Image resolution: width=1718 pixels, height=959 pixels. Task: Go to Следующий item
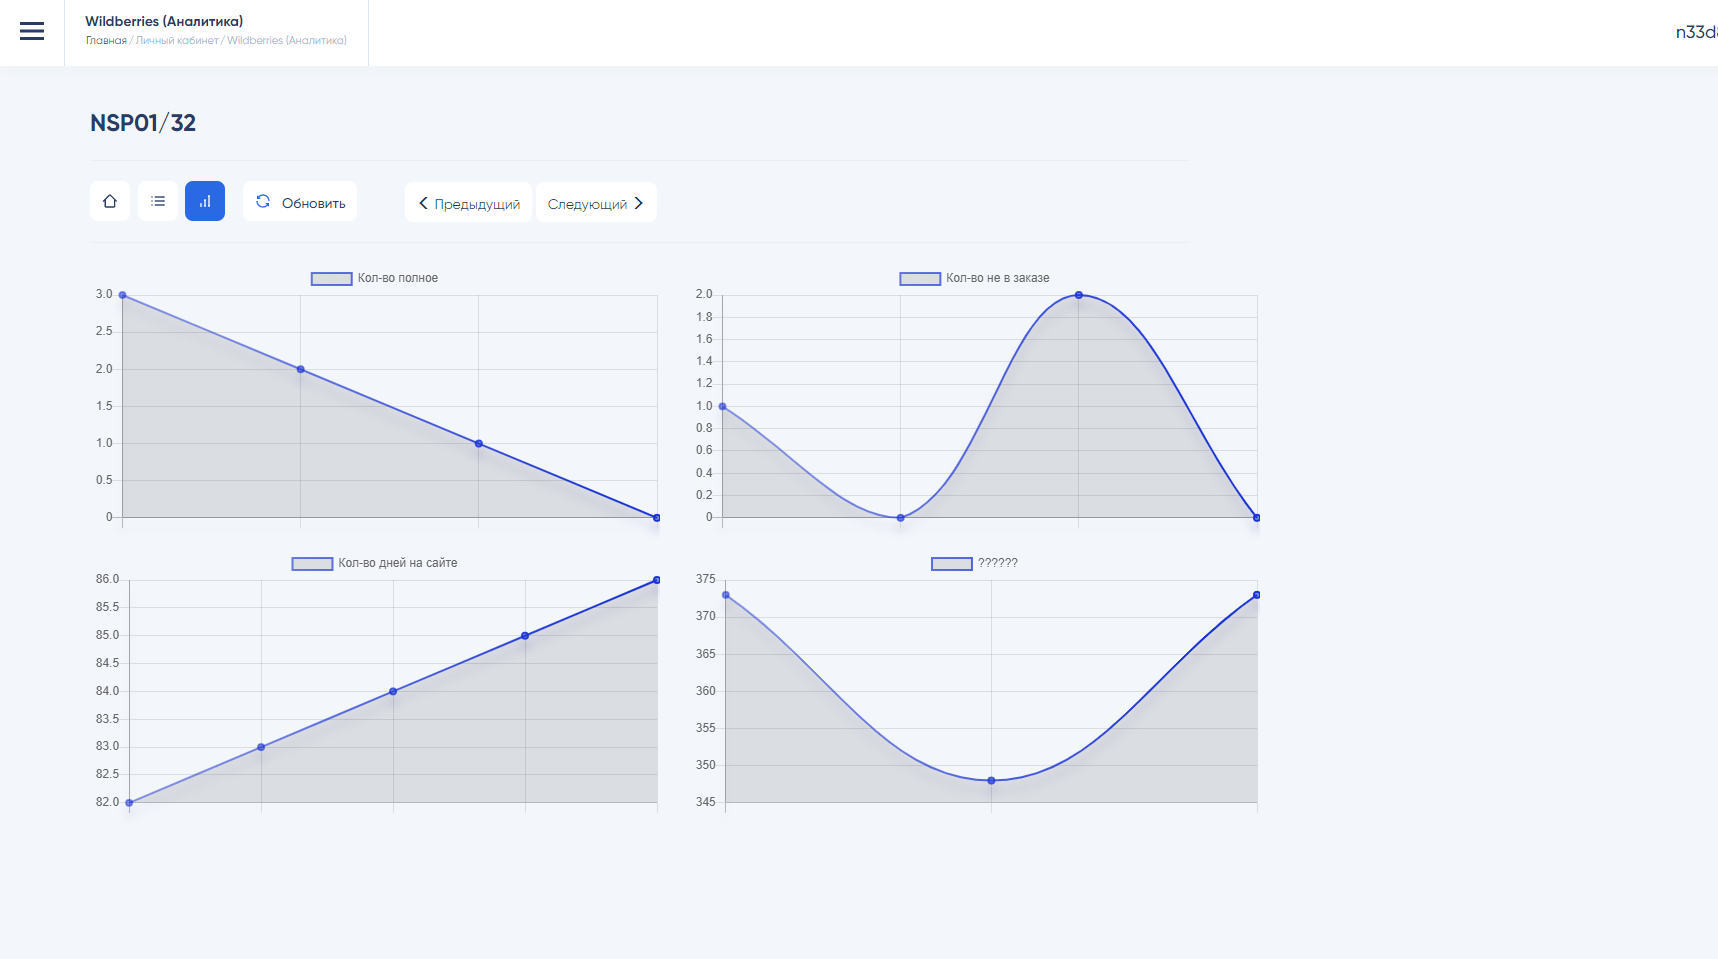[x=596, y=203]
